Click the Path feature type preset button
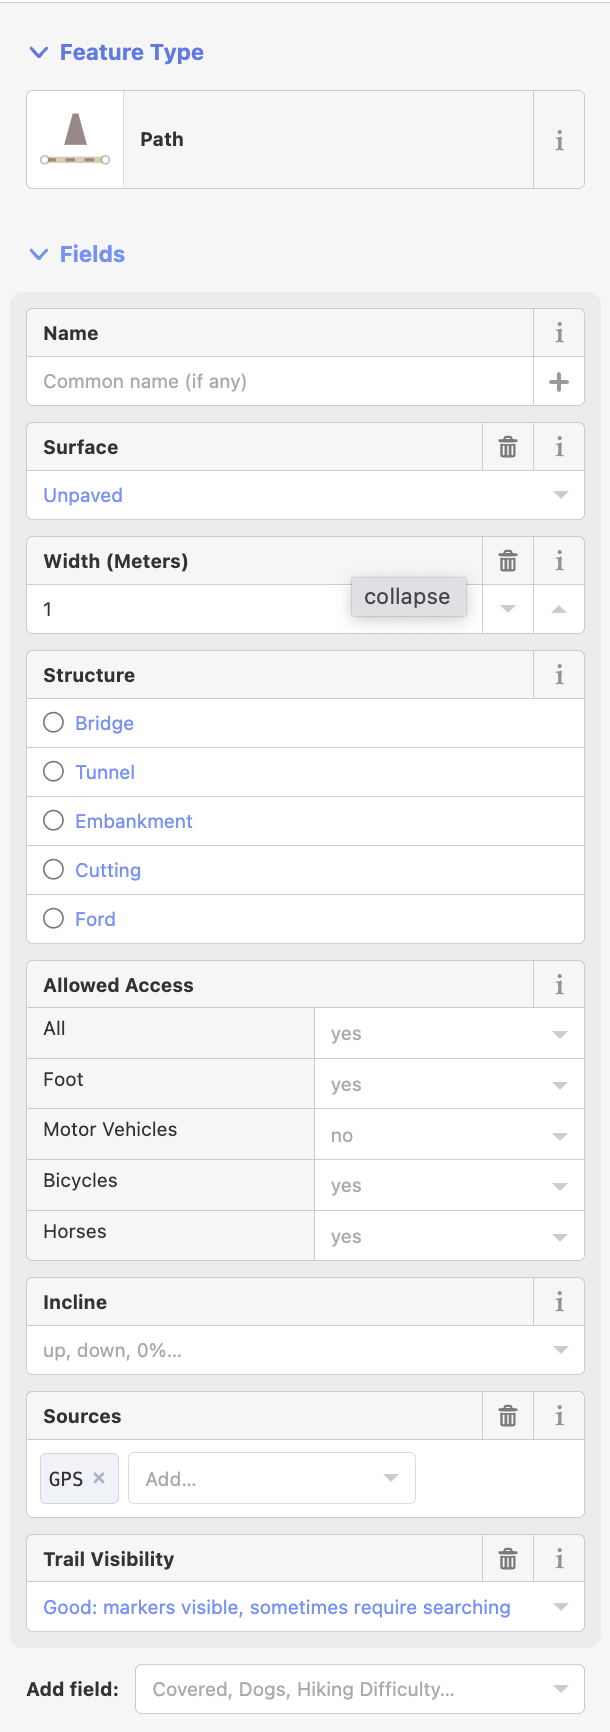 coord(280,140)
